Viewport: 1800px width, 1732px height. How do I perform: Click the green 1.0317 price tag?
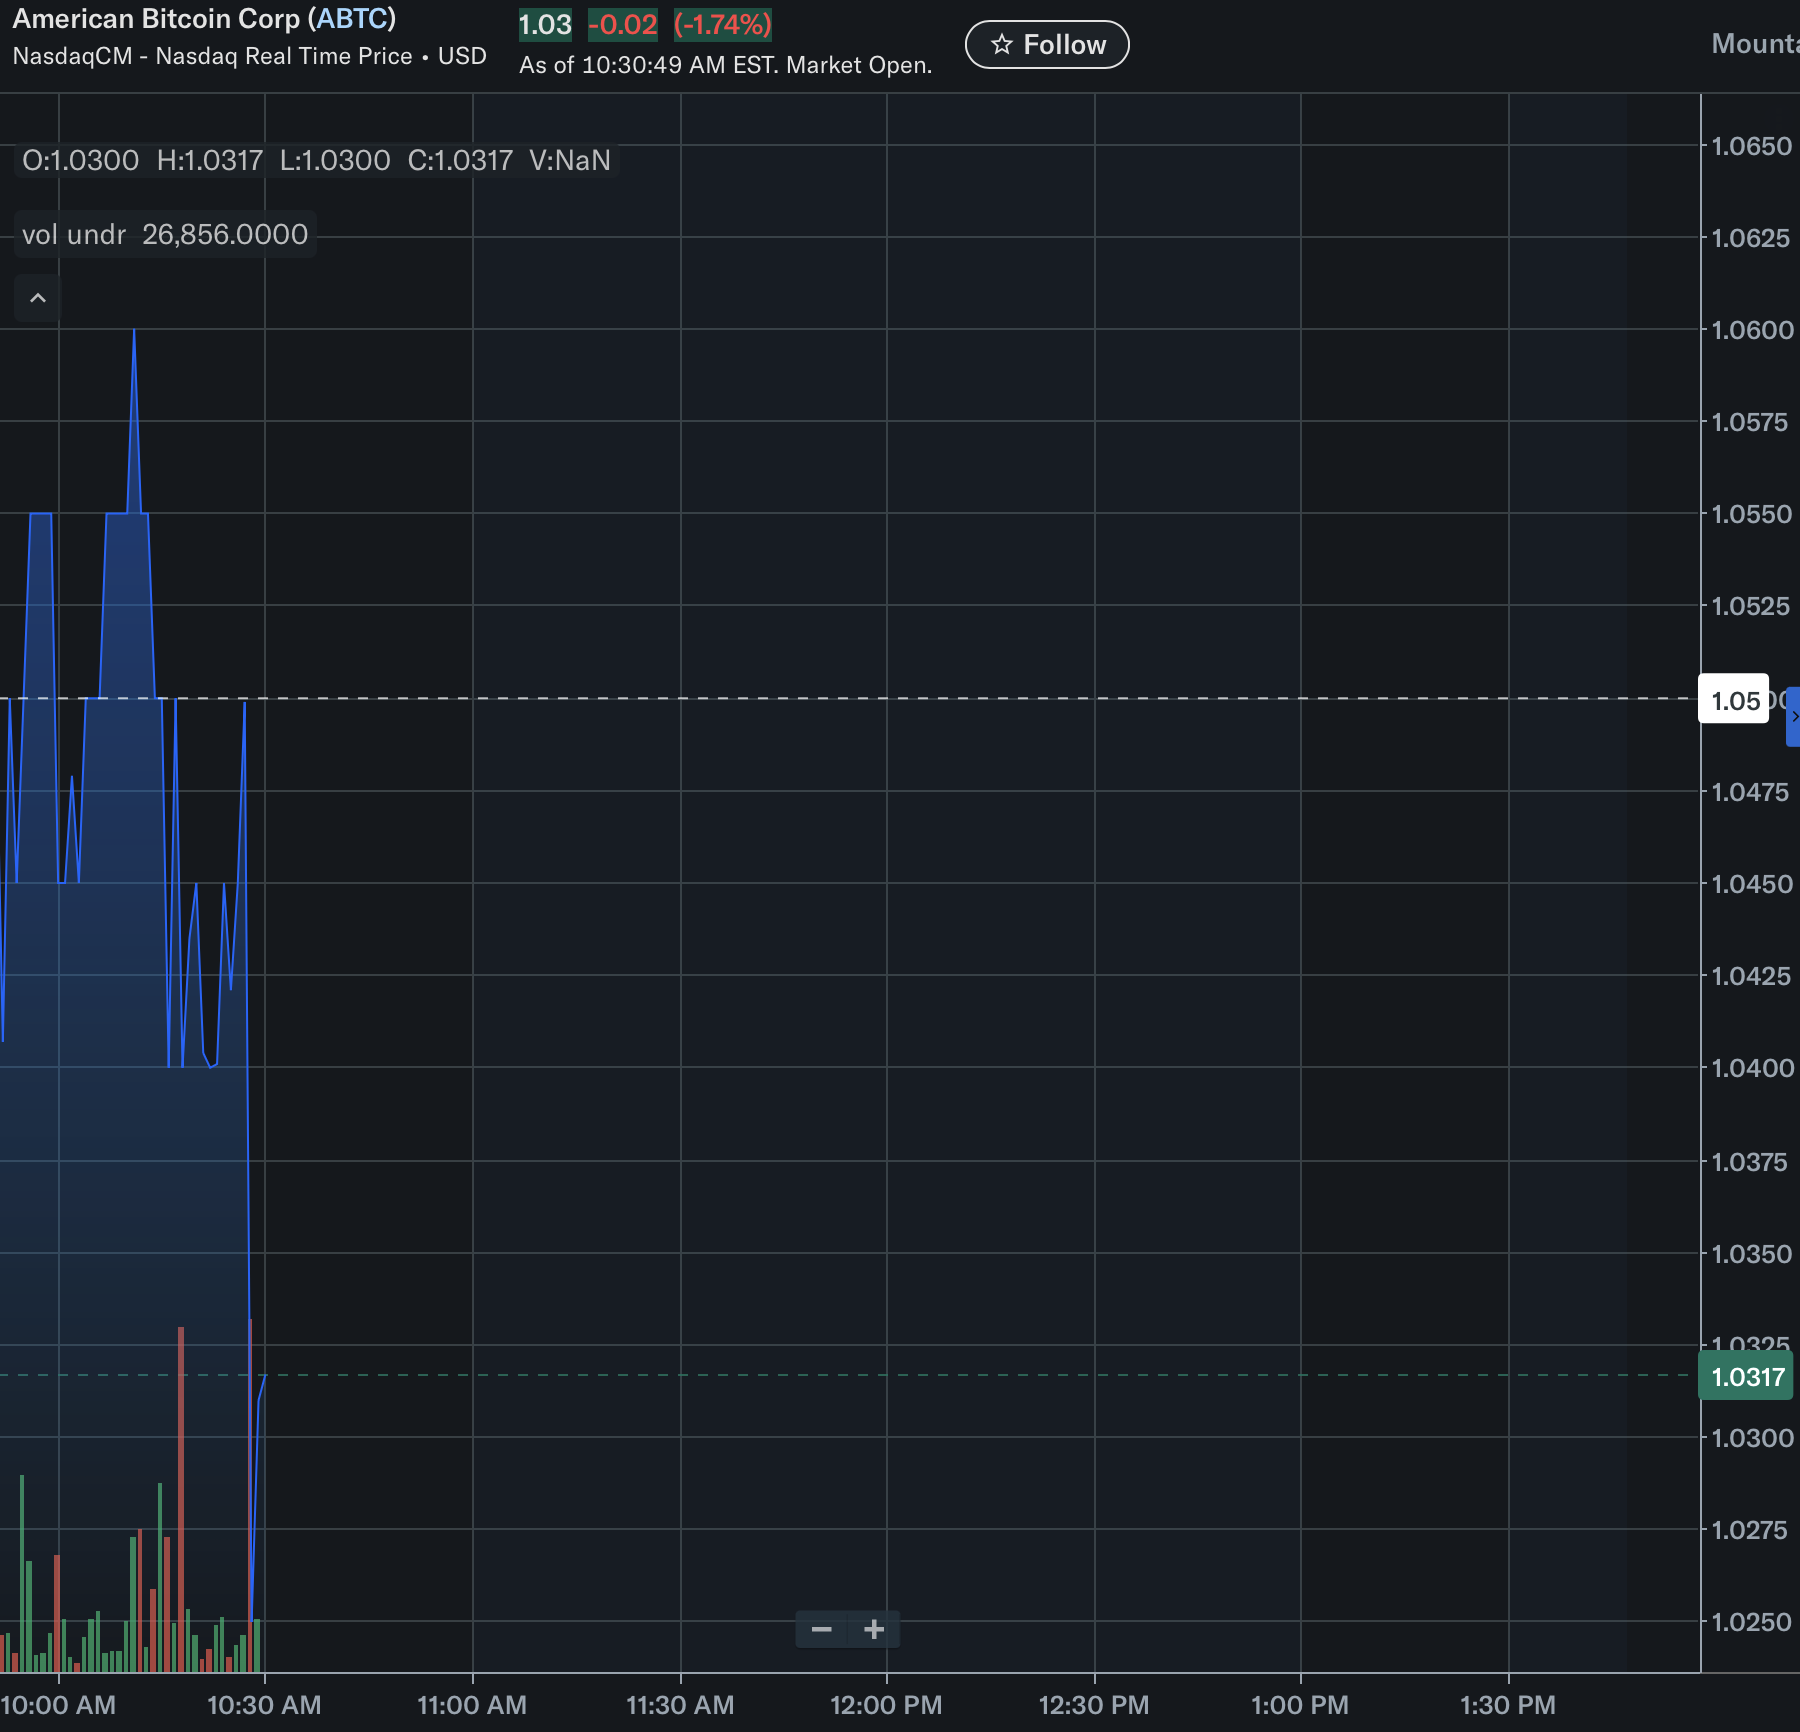pos(1746,1377)
